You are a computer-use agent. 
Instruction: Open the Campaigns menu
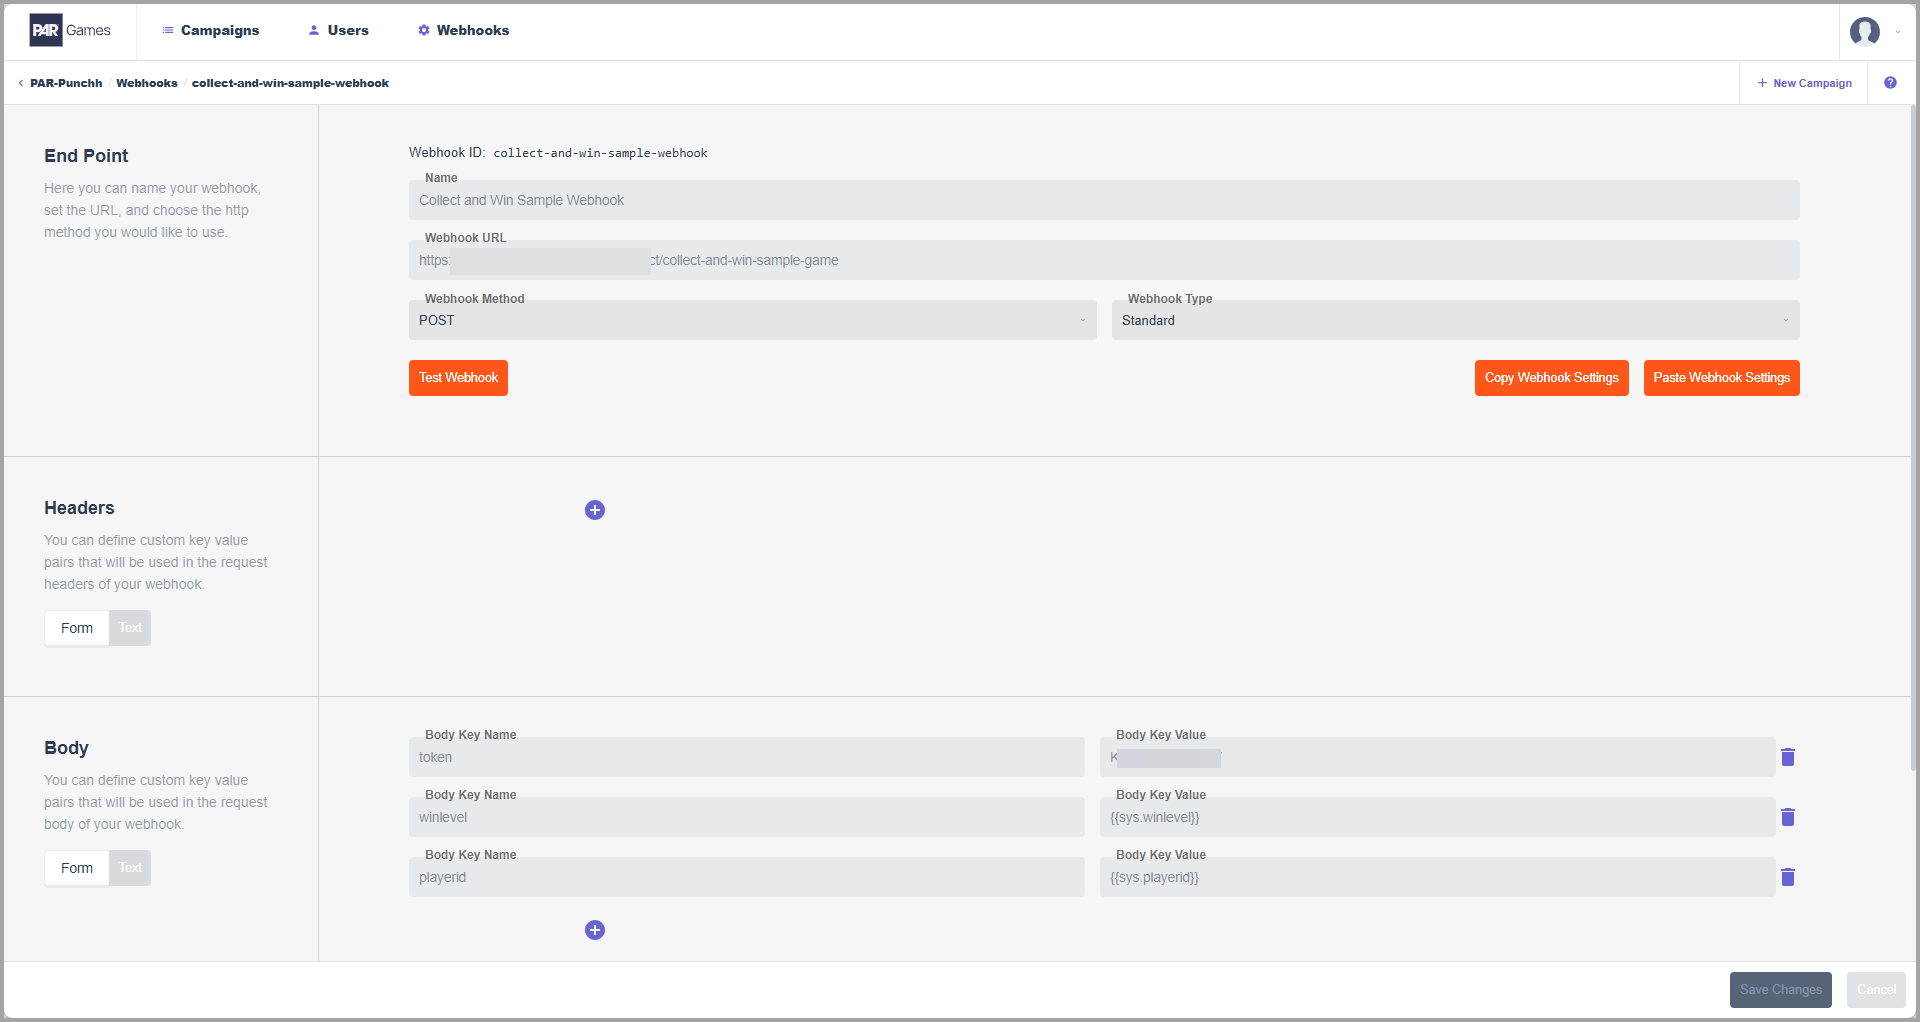(x=211, y=30)
